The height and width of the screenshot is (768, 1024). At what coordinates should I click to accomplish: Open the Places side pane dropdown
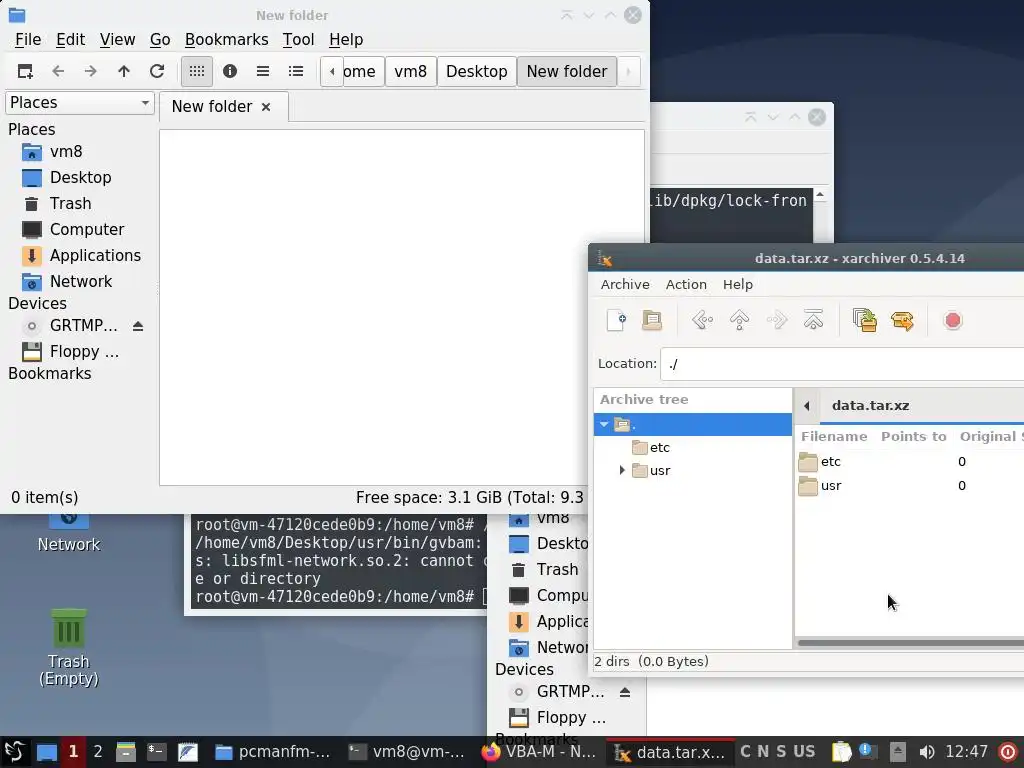[x=80, y=103]
